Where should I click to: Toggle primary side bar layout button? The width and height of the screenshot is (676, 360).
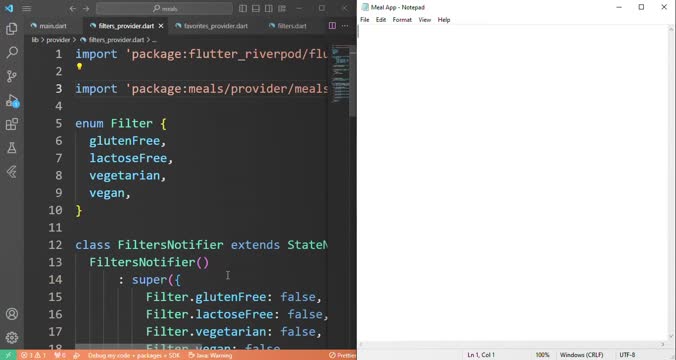coord(243,8)
